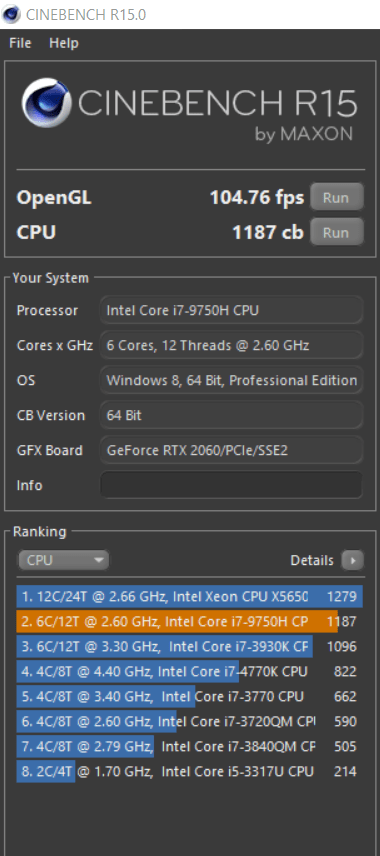The width and height of the screenshot is (380, 856).
Task: Expand the CPU ranking type dropdown
Action: 63,560
